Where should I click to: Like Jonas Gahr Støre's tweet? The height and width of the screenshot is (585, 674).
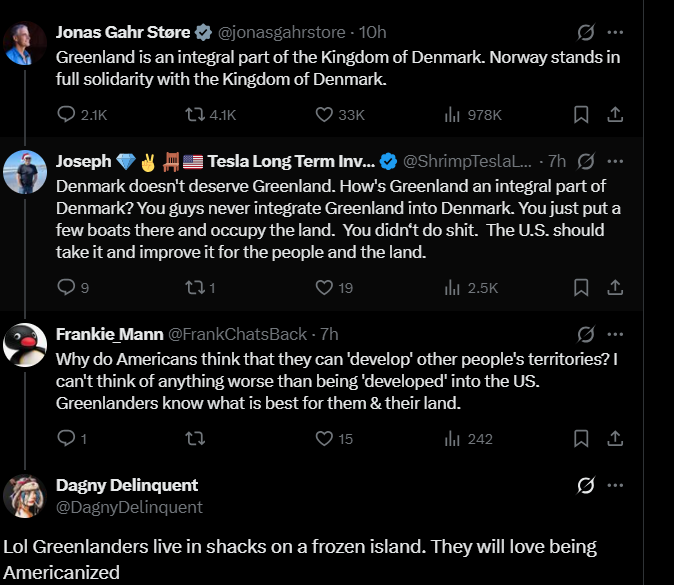coord(324,114)
